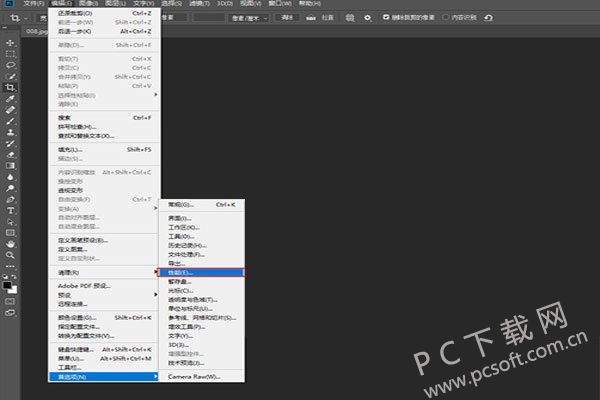Open the File (文件) menu
Image resolution: width=600 pixels, height=400 pixels.
click(34, 3)
